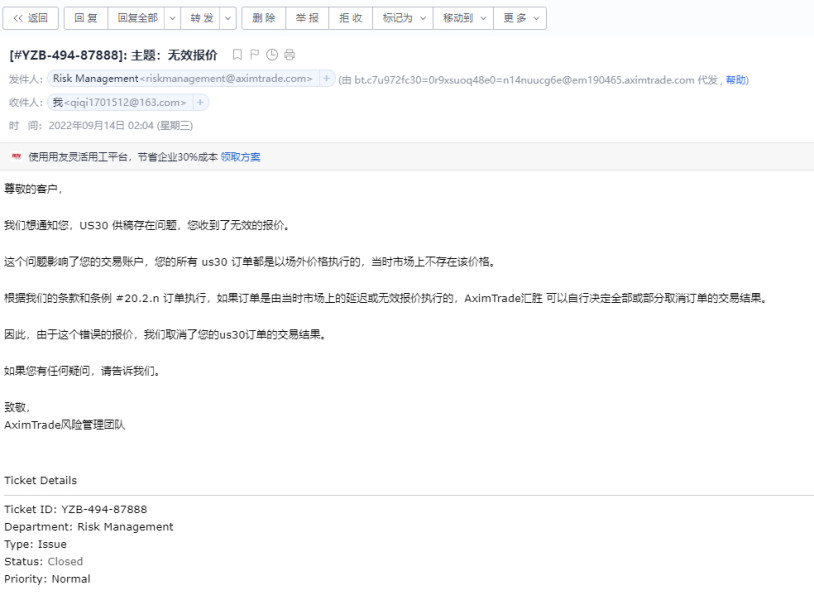Image resolution: width=814 pixels, height=600 pixels.
Task: Report the email with 举报
Action: 307,18
